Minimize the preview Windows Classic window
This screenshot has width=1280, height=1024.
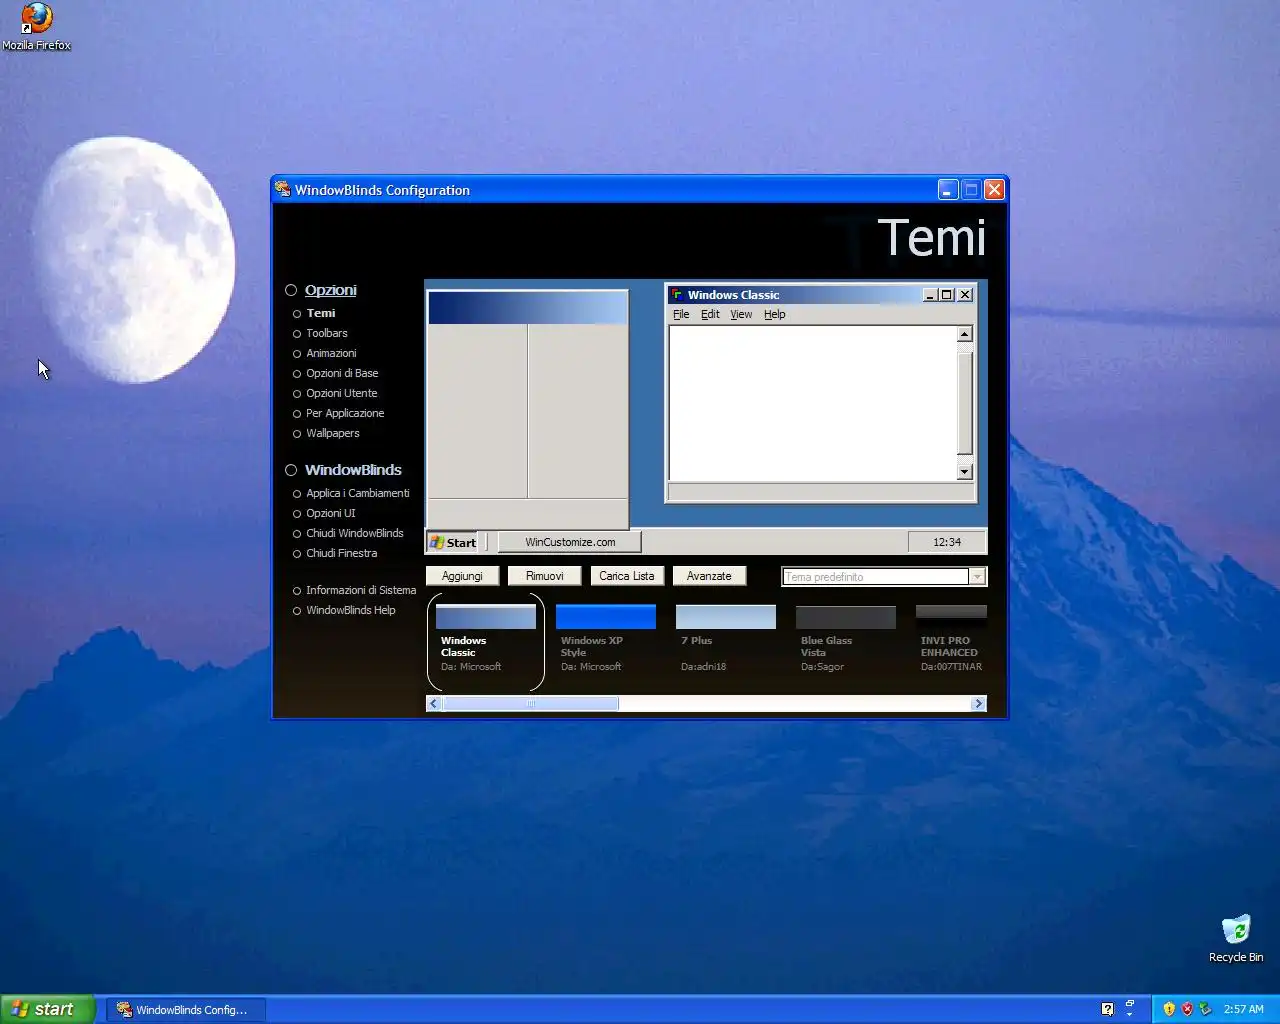(x=930, y=295)
